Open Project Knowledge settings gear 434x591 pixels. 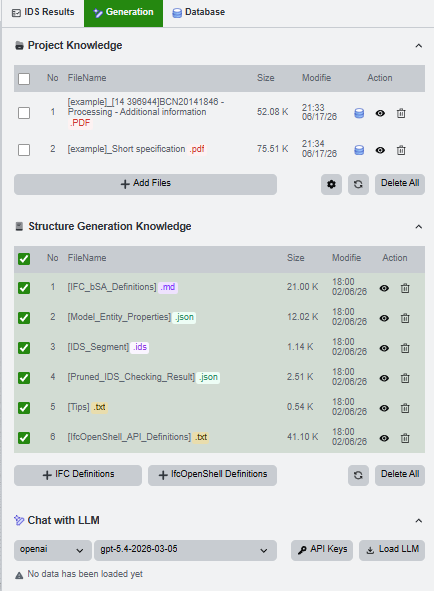331,184
